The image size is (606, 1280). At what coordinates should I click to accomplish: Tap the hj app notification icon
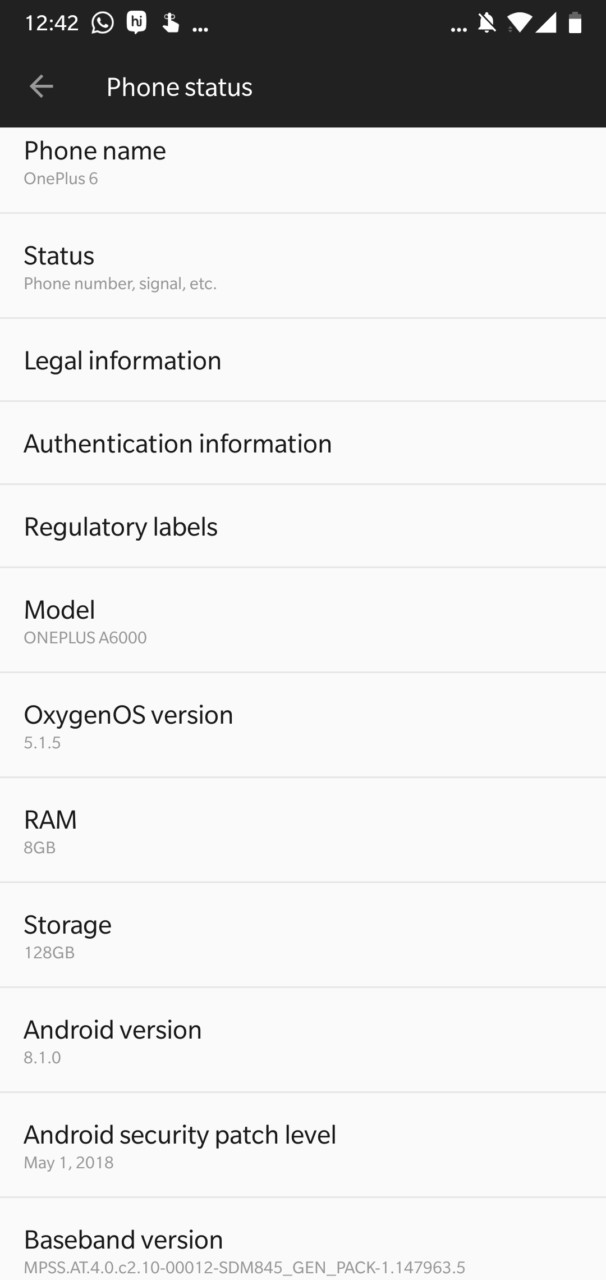pyautogui.click(x=137, y=23)
